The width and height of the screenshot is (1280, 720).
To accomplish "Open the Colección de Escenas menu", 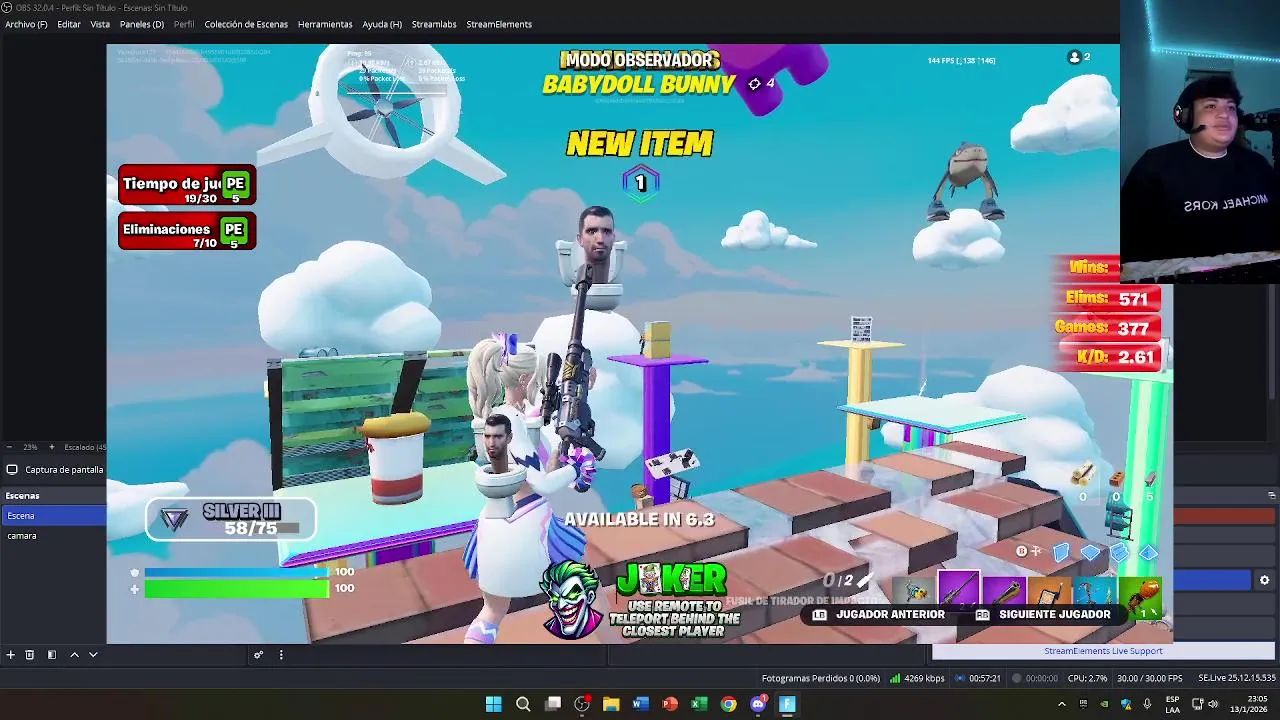I will (x=246, y=24).
